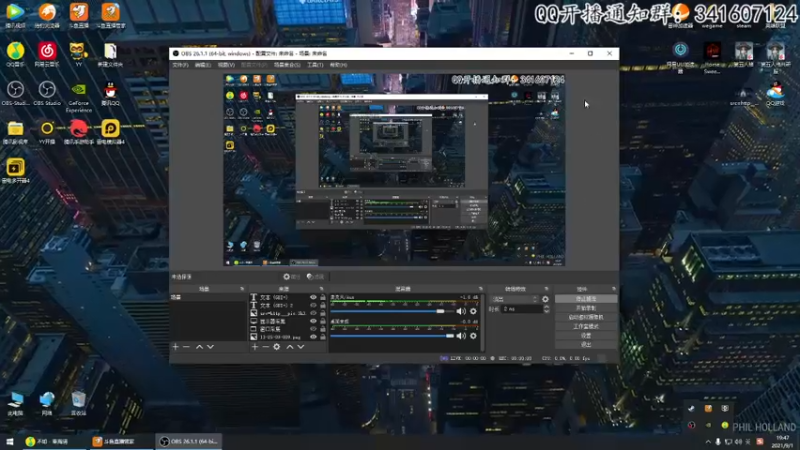Pop out the Scenes dock panel
The height and width of the screenshot is (450, 800).
click(x=242, y=289)
